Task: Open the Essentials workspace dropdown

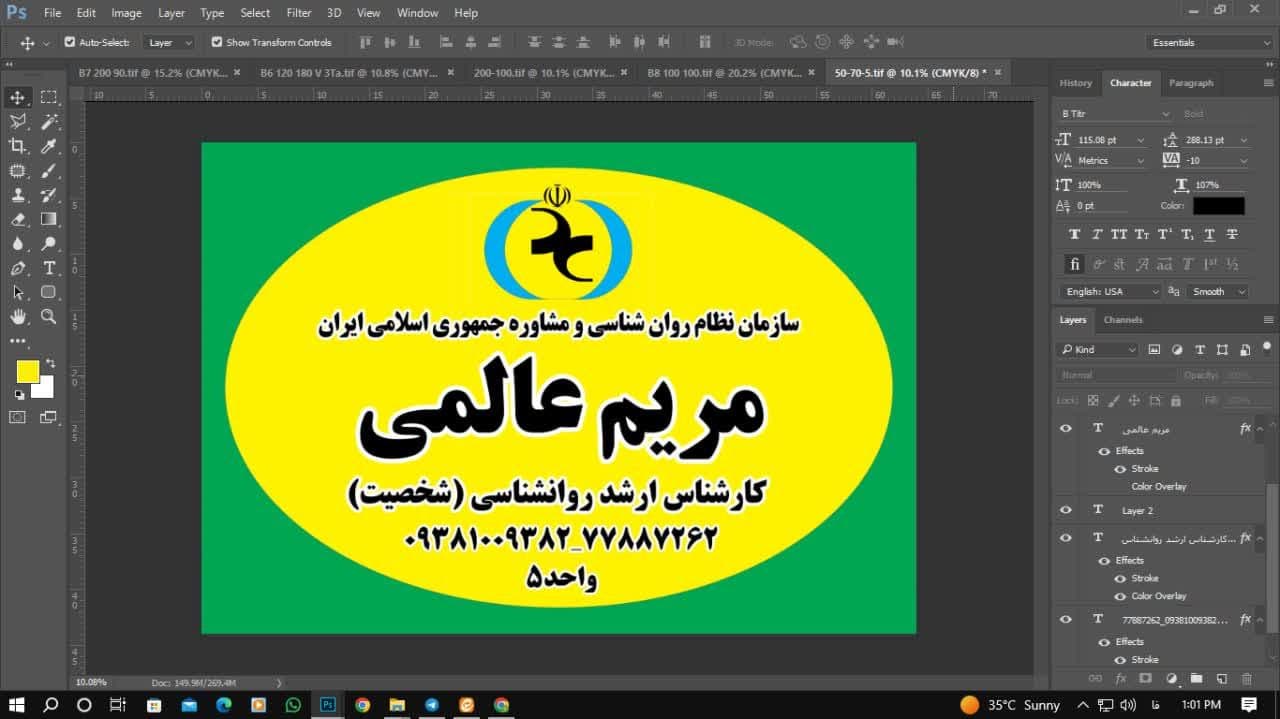Action: pos(1210,42)
